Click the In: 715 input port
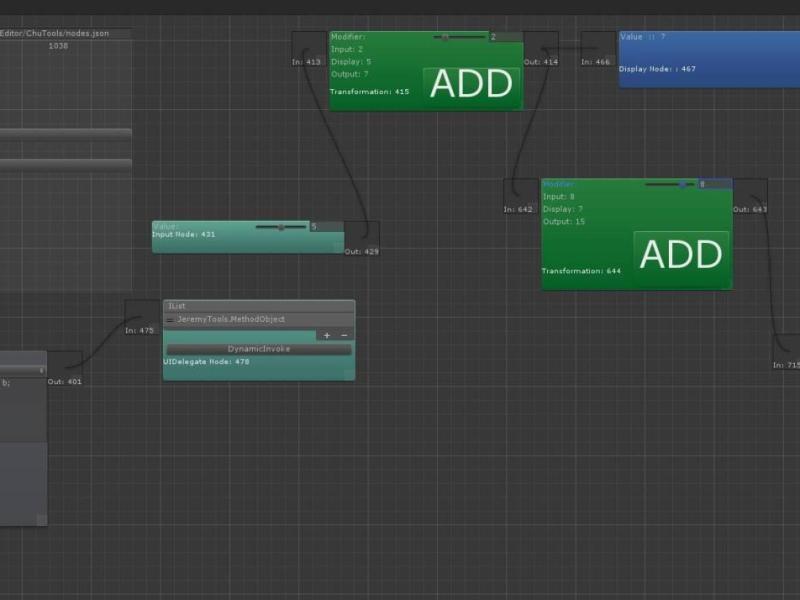This screenshot has width=800, height=600. pyautogui.click(x=786, y=365)
